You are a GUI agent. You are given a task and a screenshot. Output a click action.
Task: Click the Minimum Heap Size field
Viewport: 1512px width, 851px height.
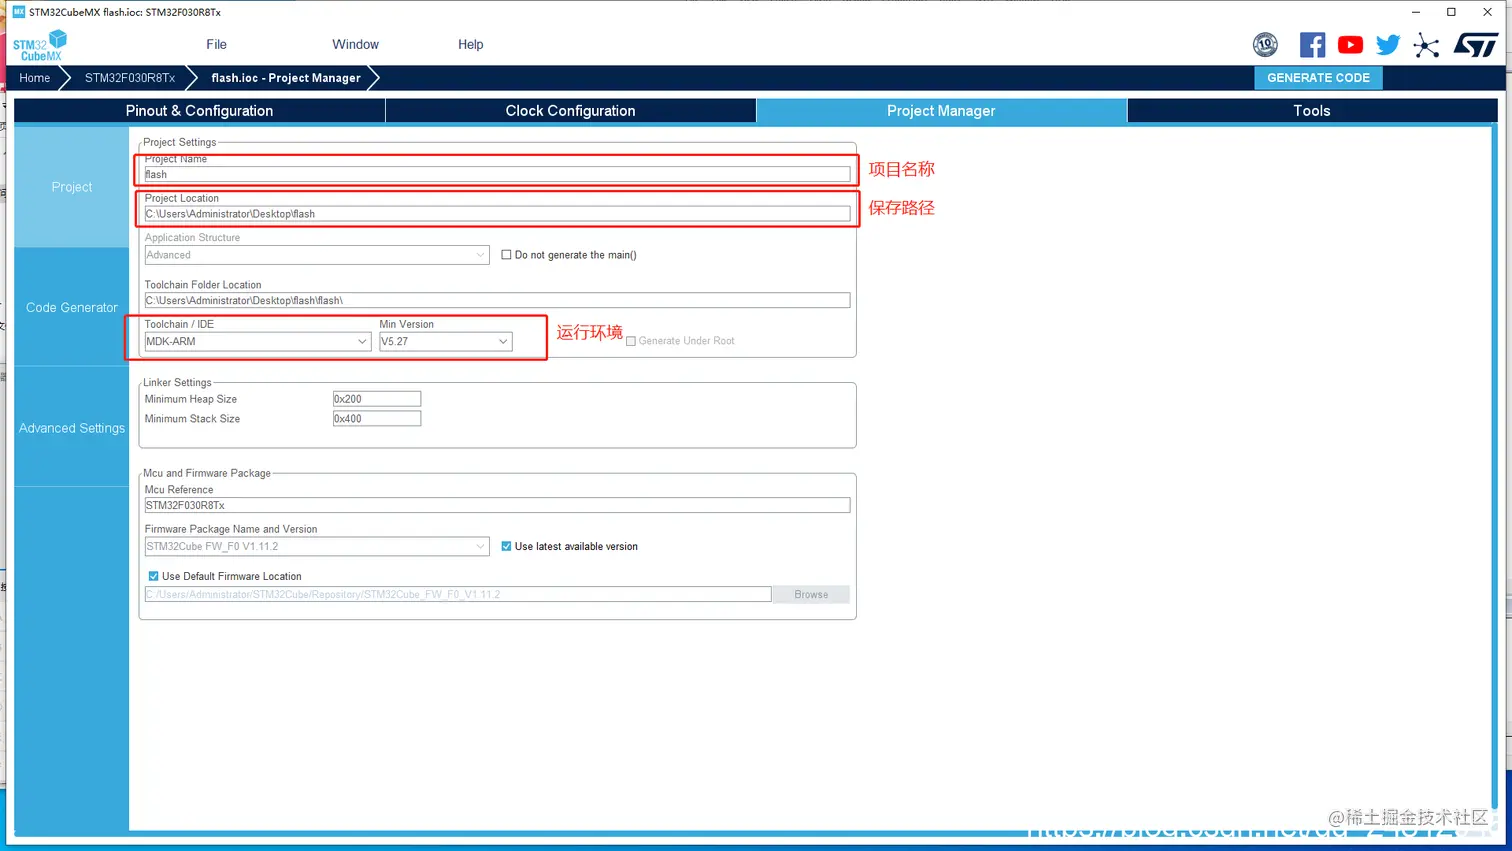[377, 399]
